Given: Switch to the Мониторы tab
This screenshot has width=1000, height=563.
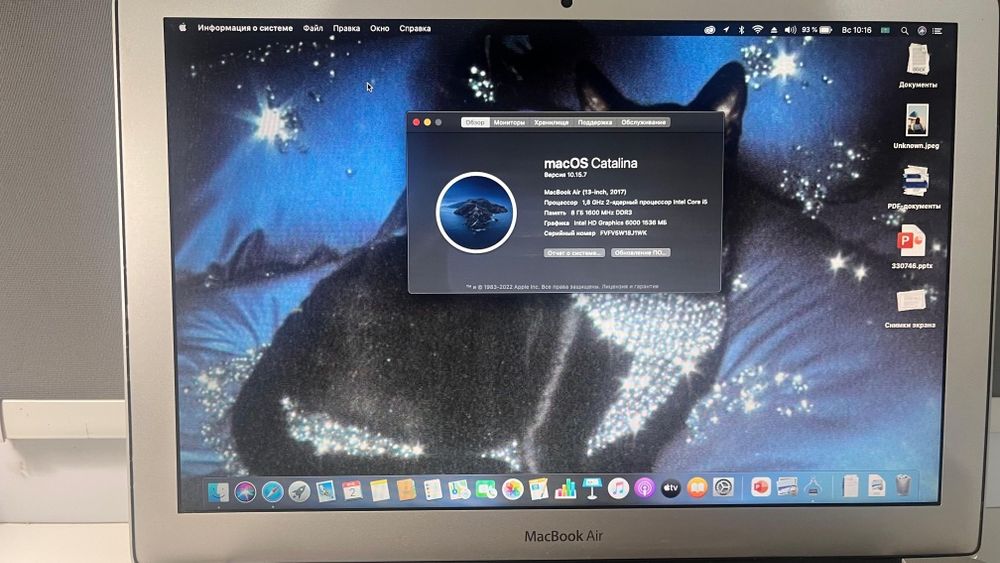Looking at the screenshot, I should click(x=509, y=122).
